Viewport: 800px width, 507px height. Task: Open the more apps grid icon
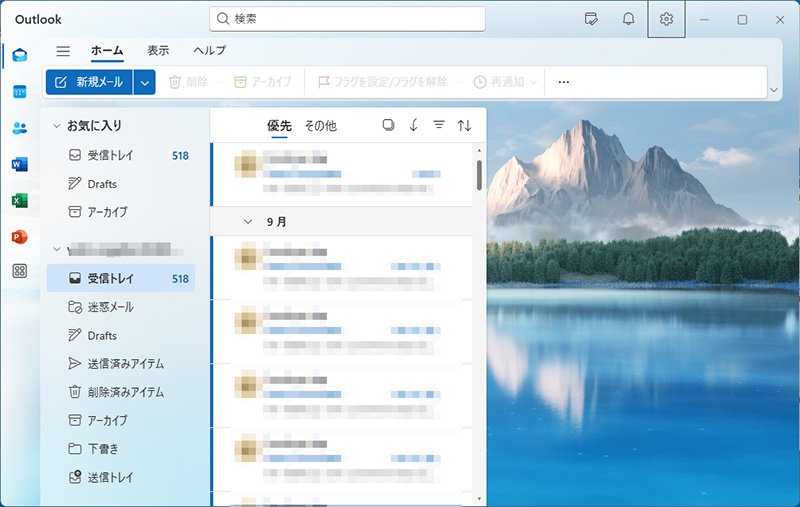20,271
